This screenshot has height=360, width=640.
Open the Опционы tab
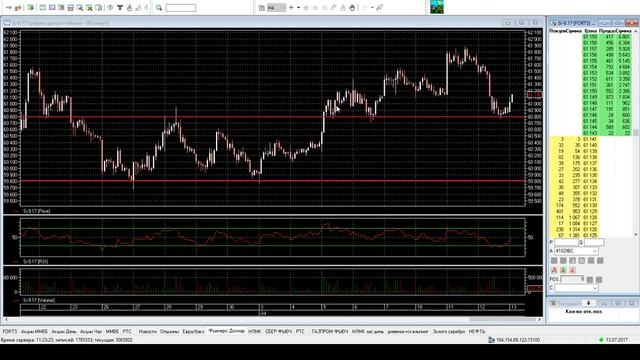coord(169,331)
